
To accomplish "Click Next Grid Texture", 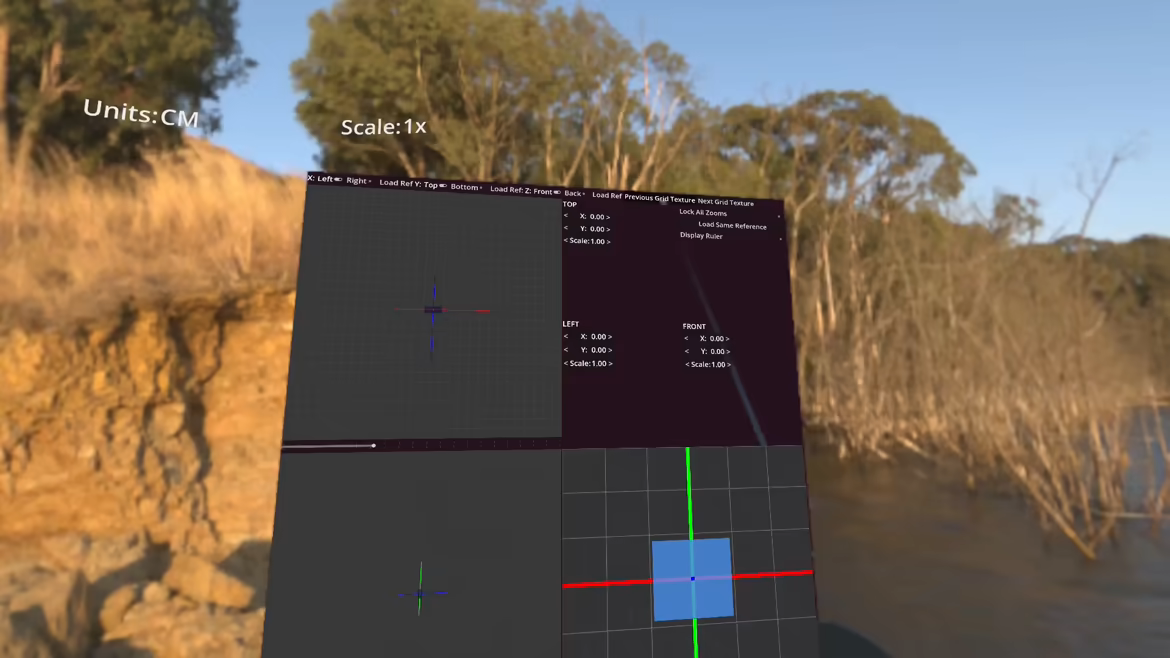I will coord(725,202).
